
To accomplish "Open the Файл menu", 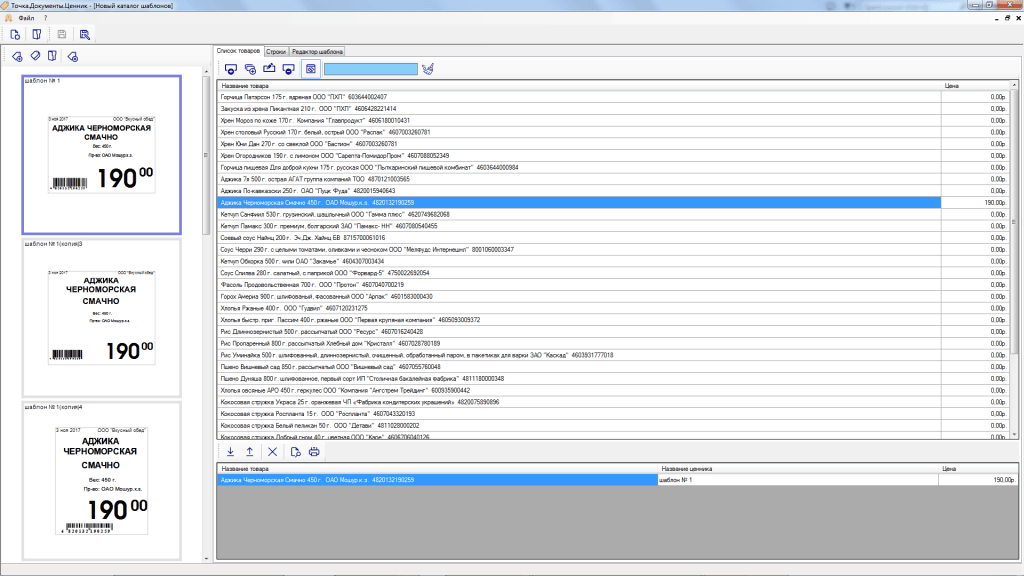I will point(26,18).
